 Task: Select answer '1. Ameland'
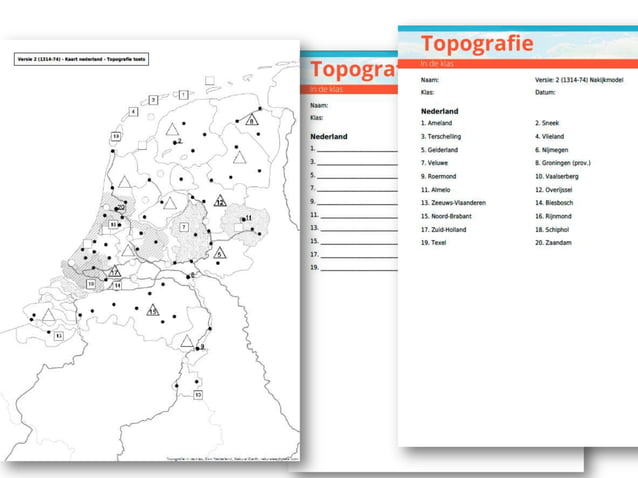[x=436, y=123]
